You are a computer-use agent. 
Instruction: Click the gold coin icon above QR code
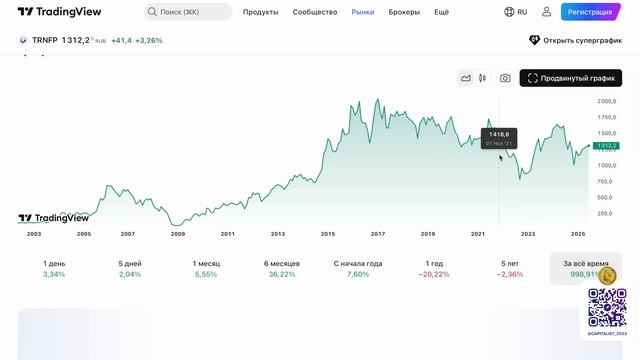(607, 276)
